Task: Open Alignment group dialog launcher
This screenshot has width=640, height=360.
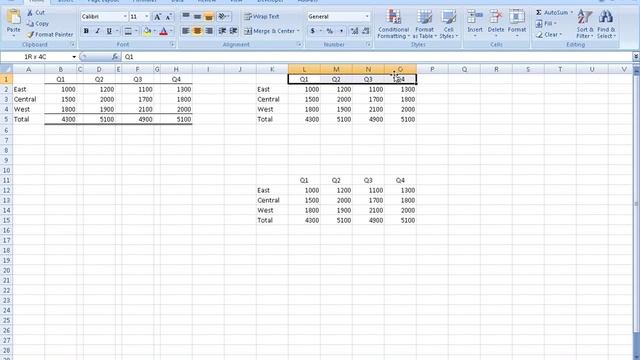Action: (299, 44)
